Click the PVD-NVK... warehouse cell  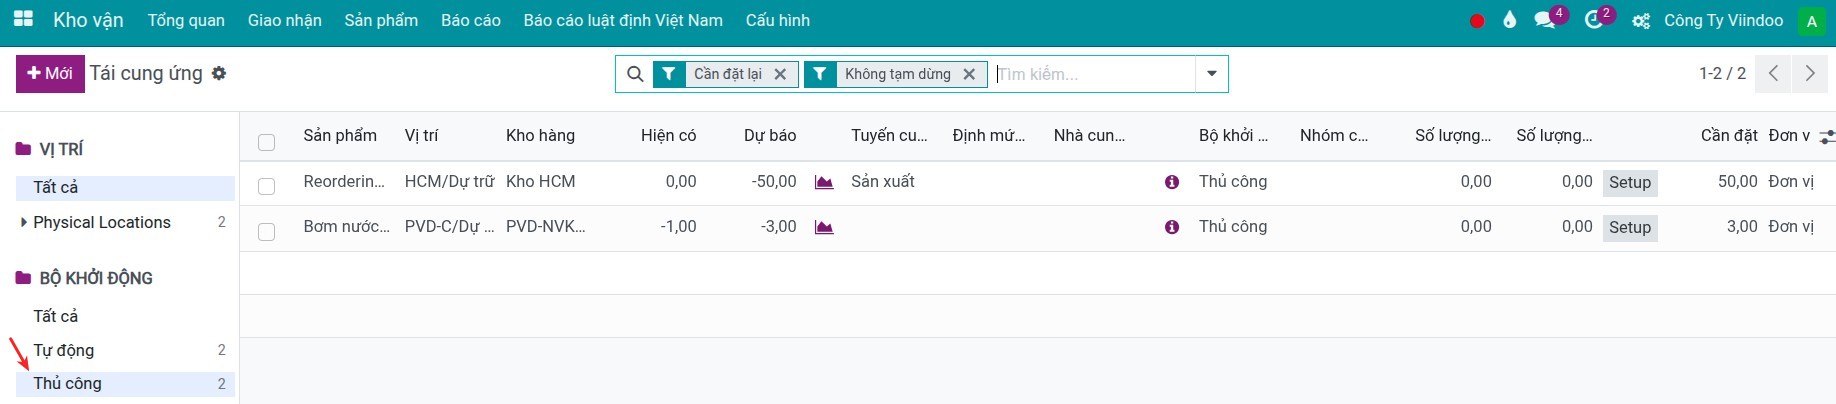point(545,227)
